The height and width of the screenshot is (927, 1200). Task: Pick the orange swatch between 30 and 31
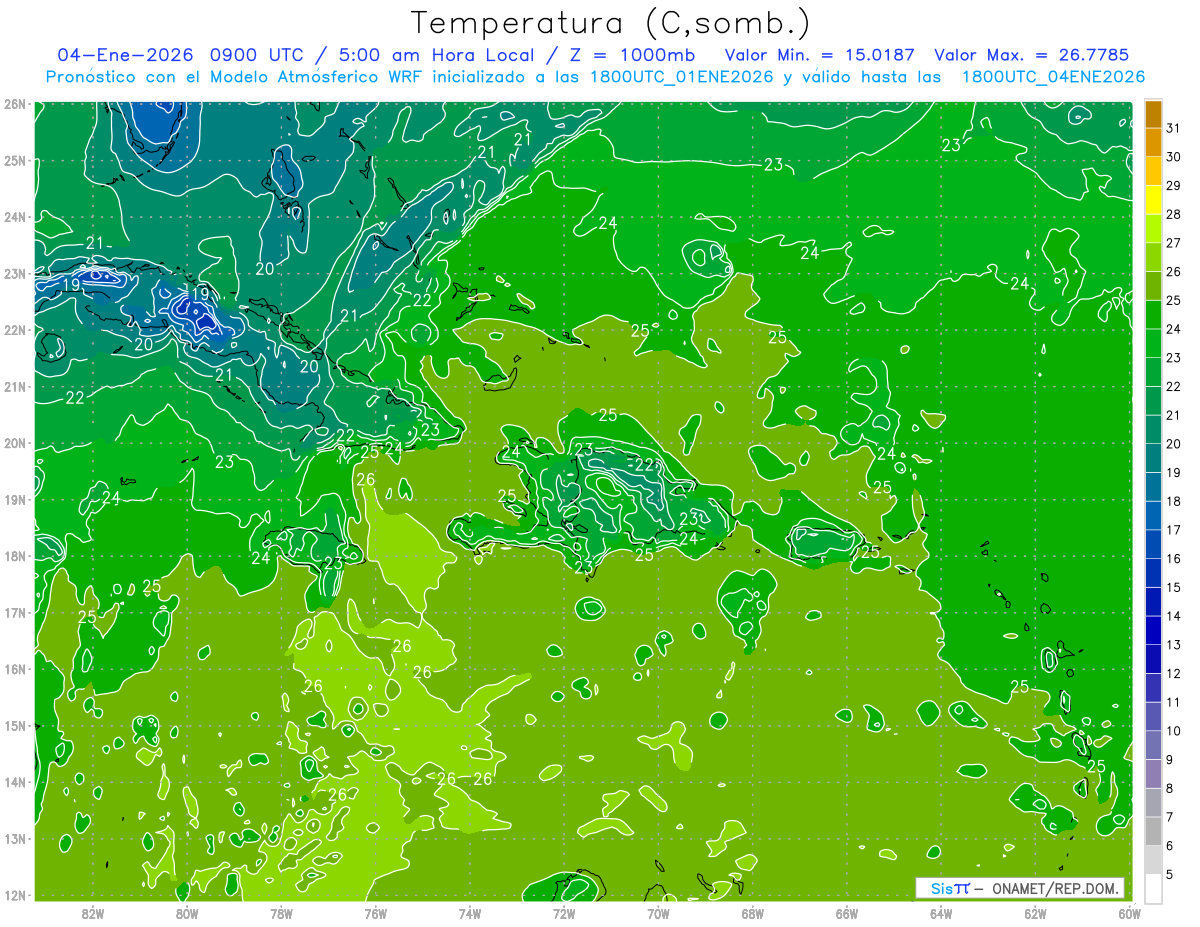(1153, 142)
